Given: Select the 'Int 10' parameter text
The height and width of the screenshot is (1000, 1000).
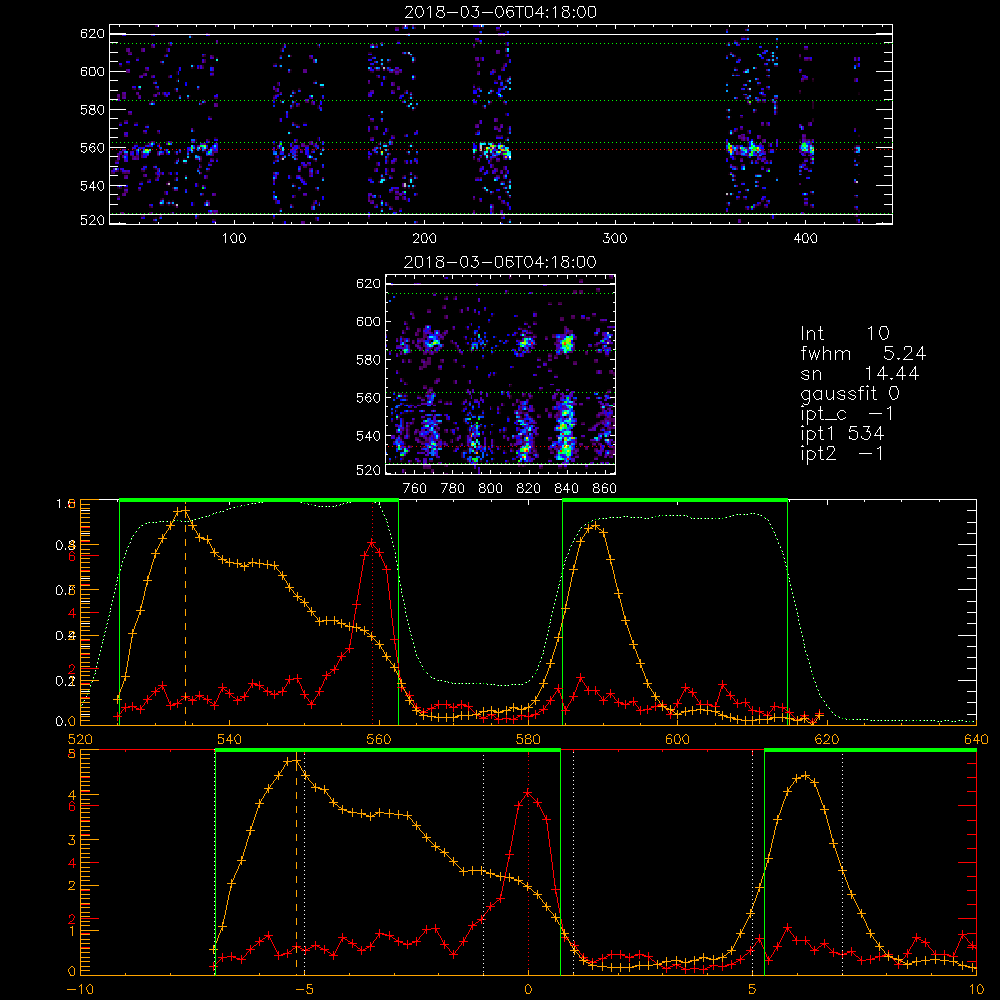Looking at the screenshot, I should tap(845, 333).
